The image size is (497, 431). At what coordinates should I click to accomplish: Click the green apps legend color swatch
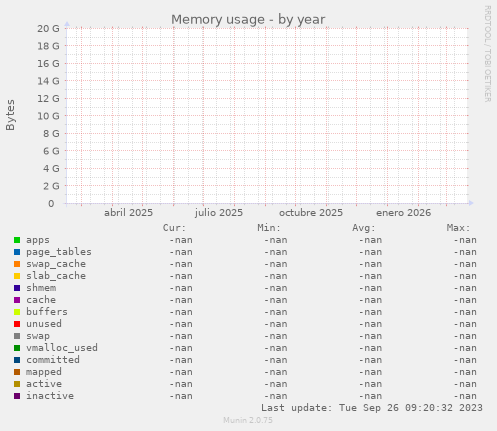pyautogui.click(x=17, y=240)
